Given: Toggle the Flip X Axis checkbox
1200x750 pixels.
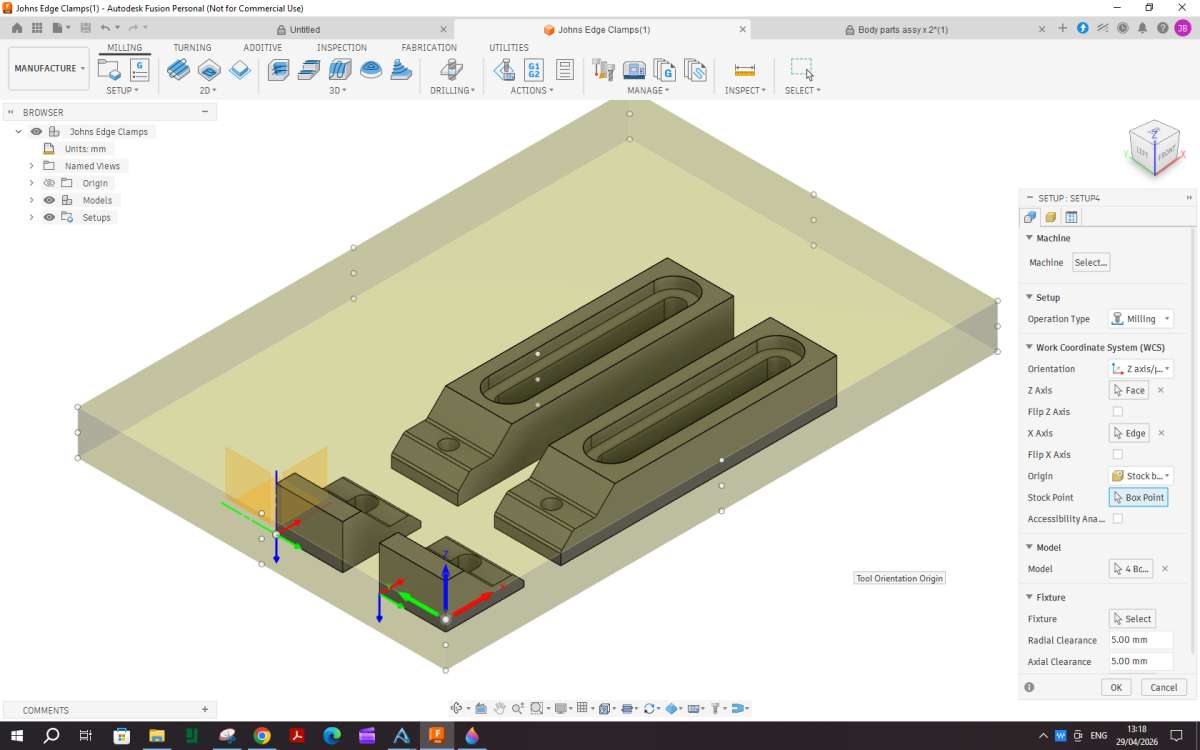Looking at the screenshot, I should [x=1118, y=454].
